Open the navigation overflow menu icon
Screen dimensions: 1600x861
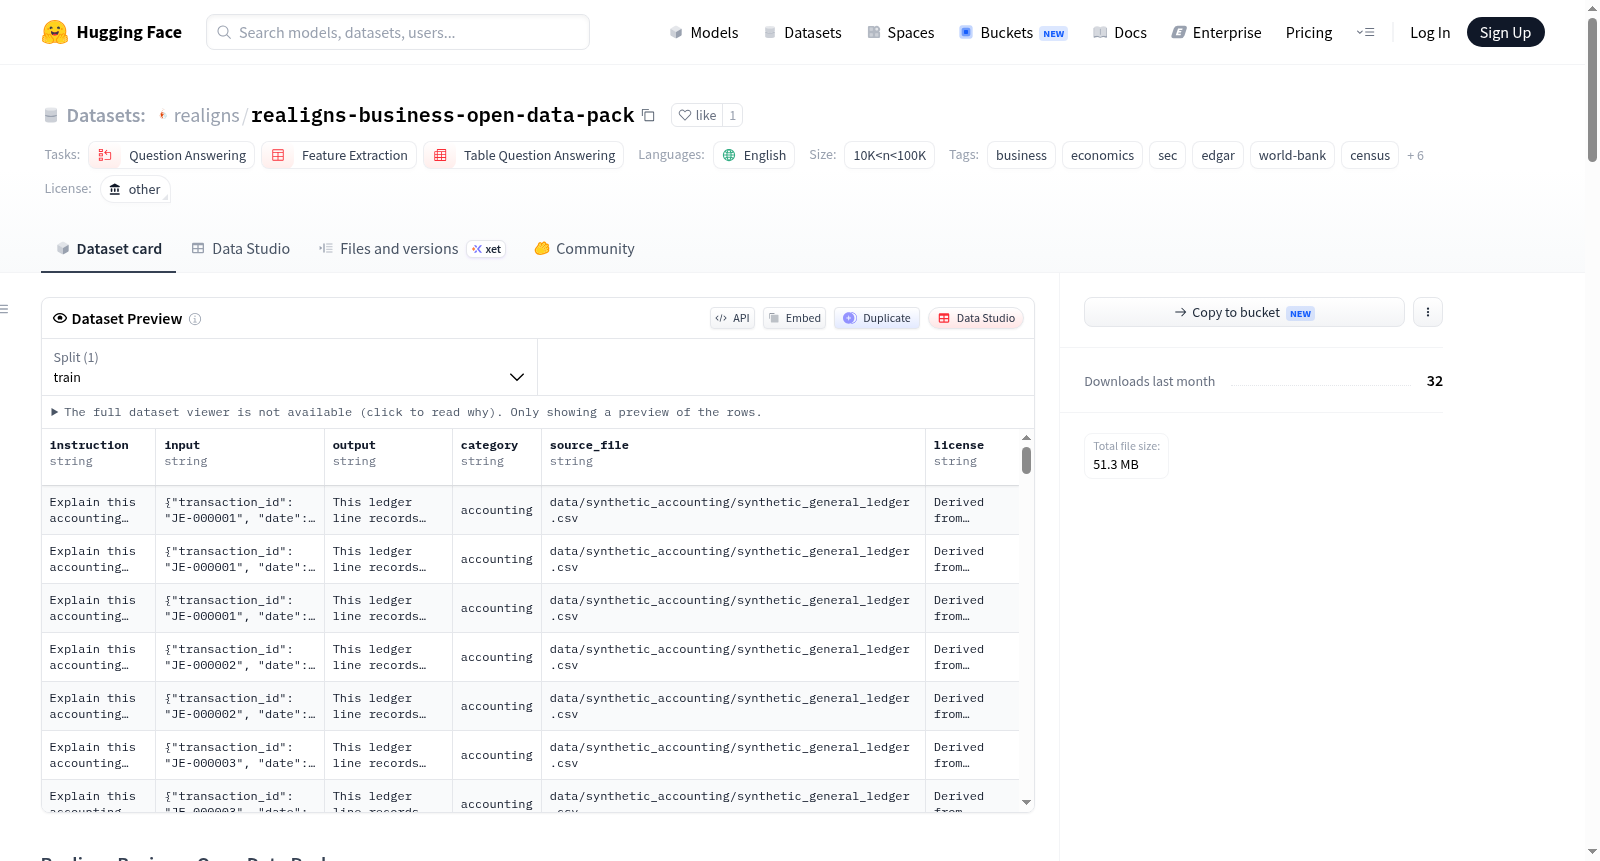click(1365, 32)
